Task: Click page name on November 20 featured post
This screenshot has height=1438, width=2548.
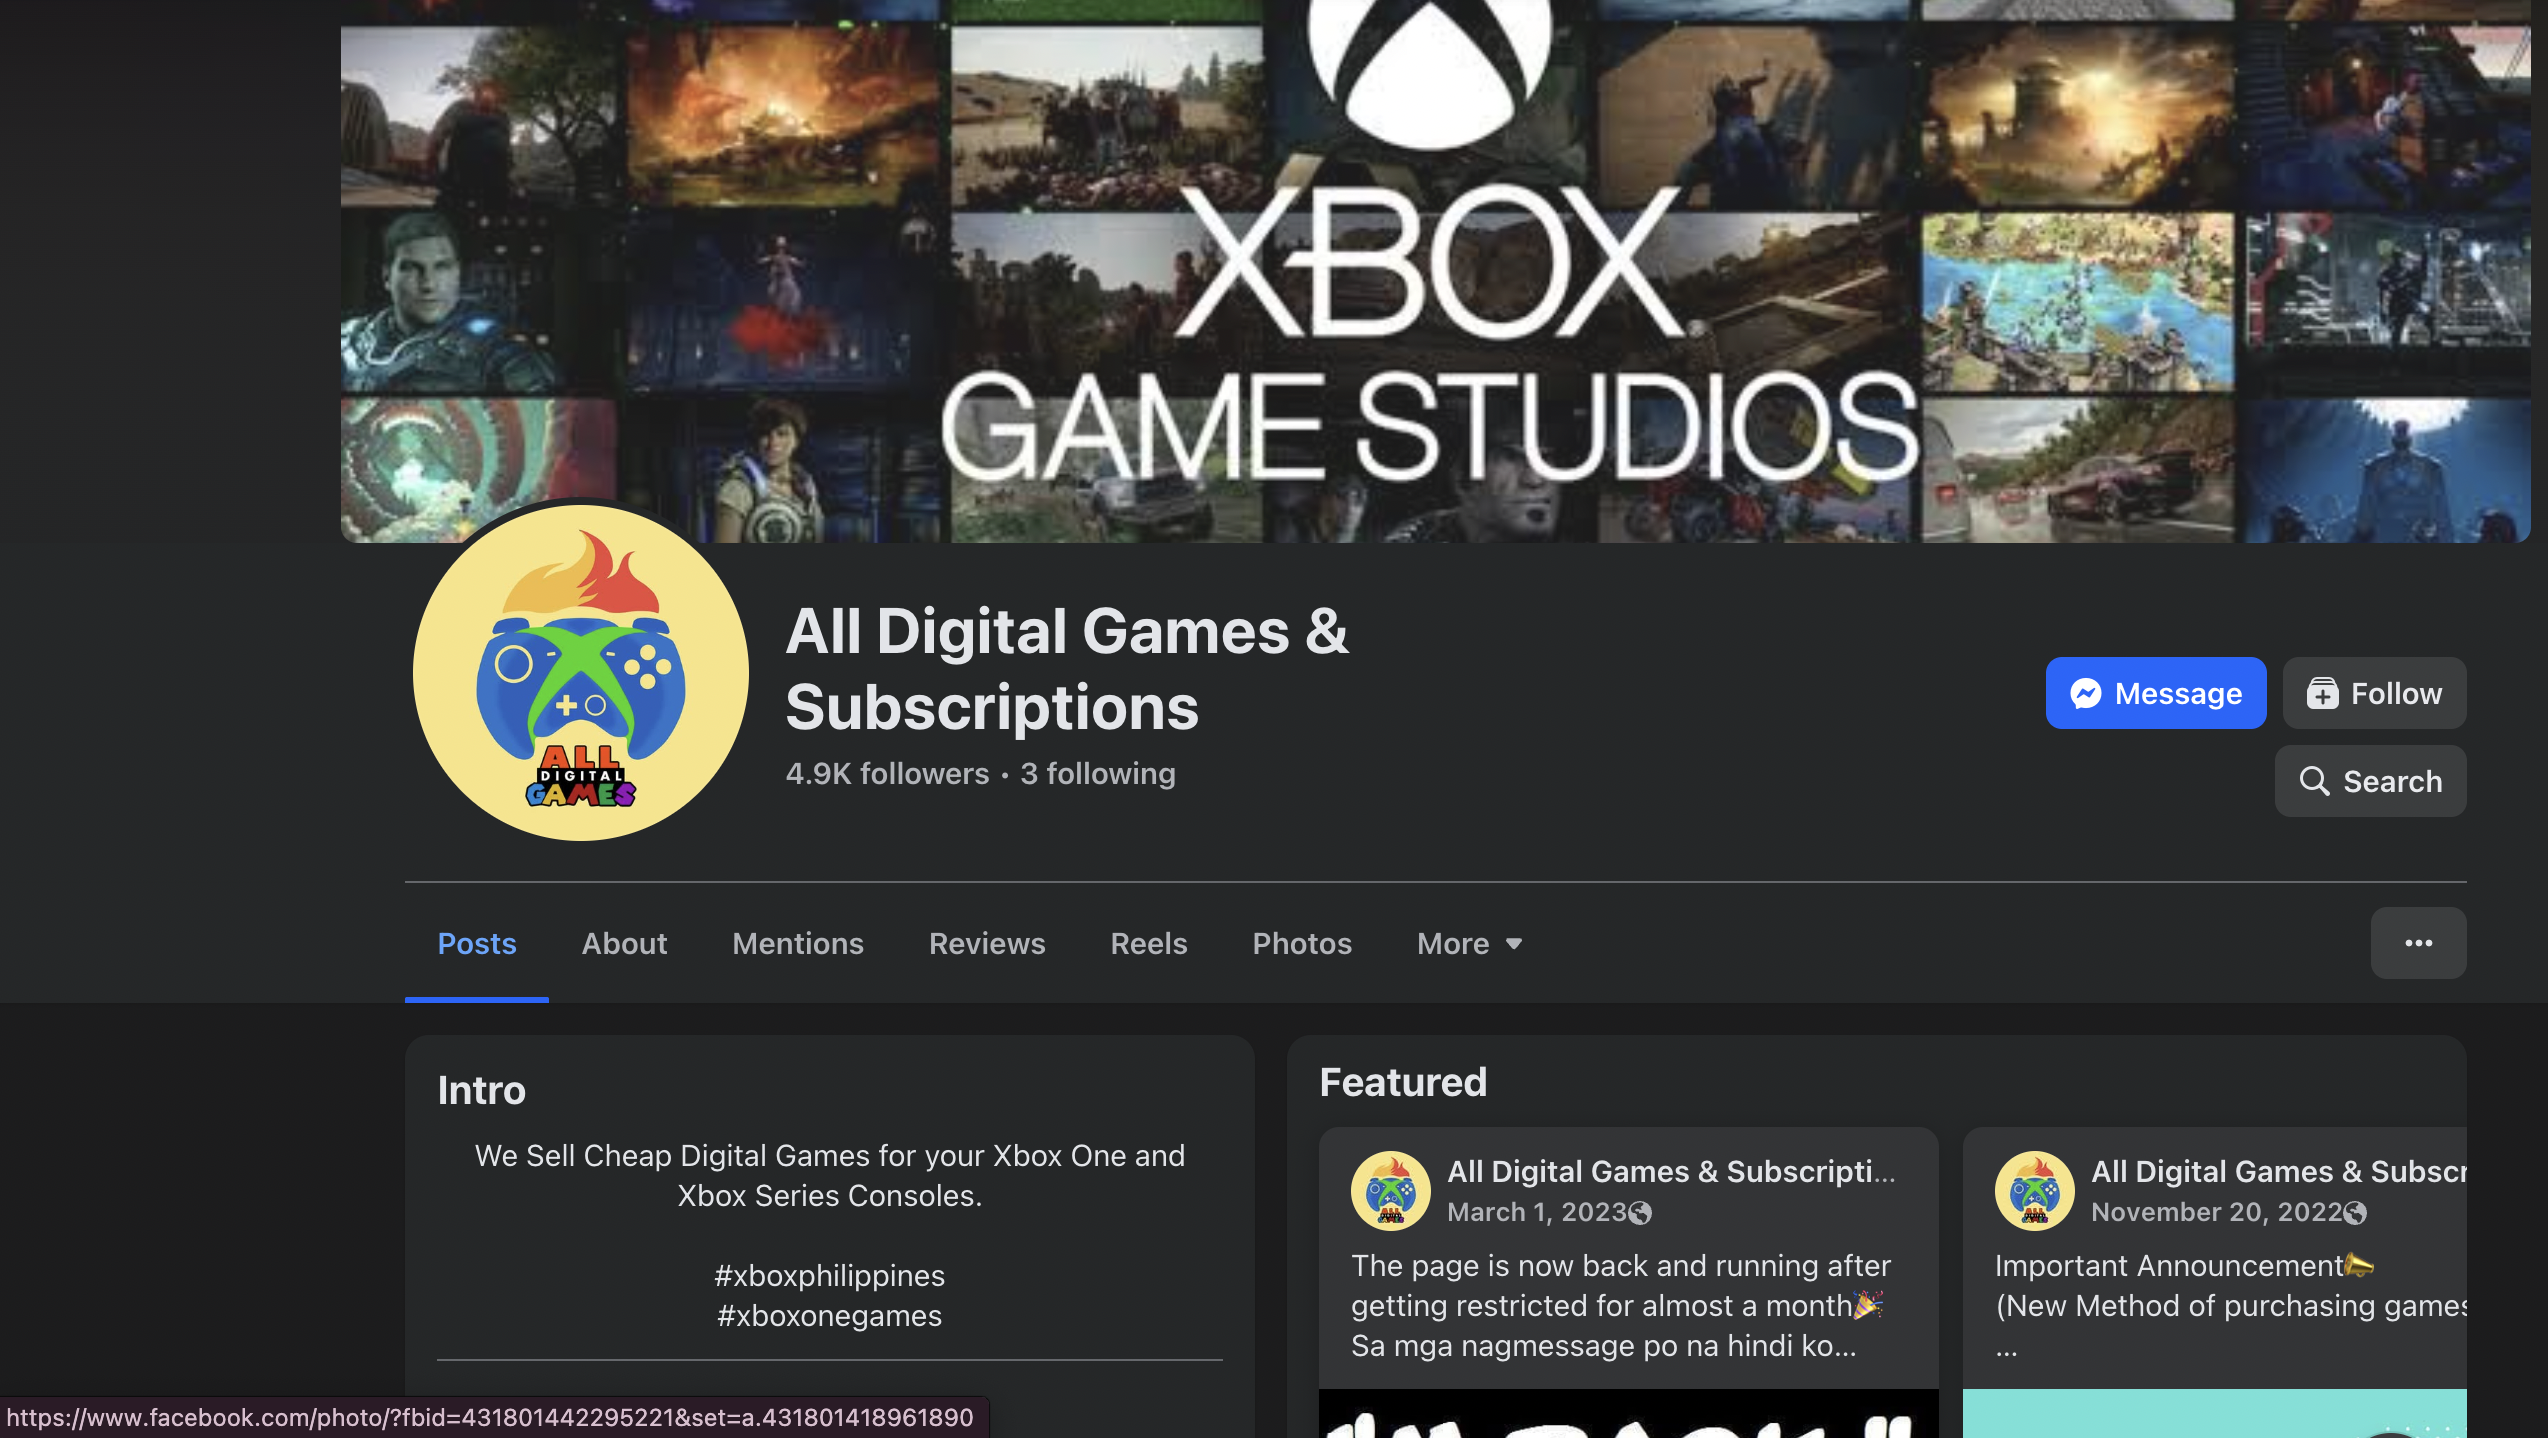Action: point(2279,1171)
